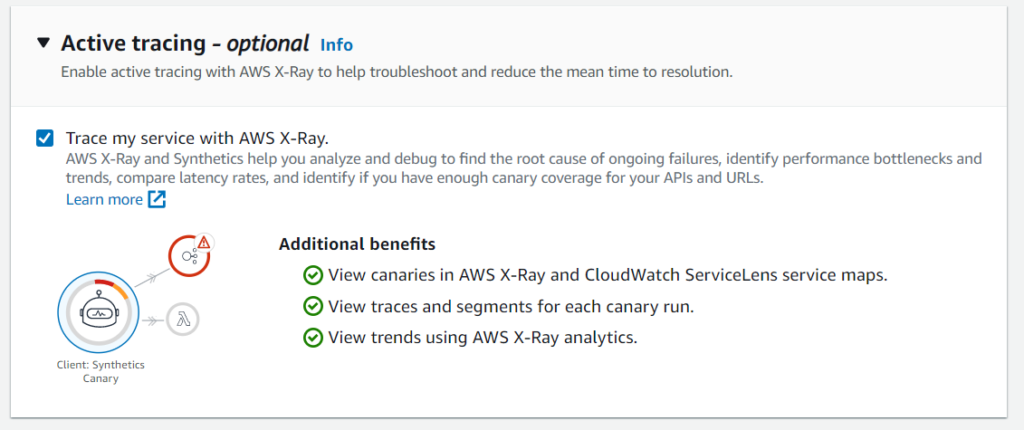Image resolution: width=1024 pixels, height=430 pixels.
Task: Click the Client: Synthetics Canary caption
Action: [x=101, y=371]
